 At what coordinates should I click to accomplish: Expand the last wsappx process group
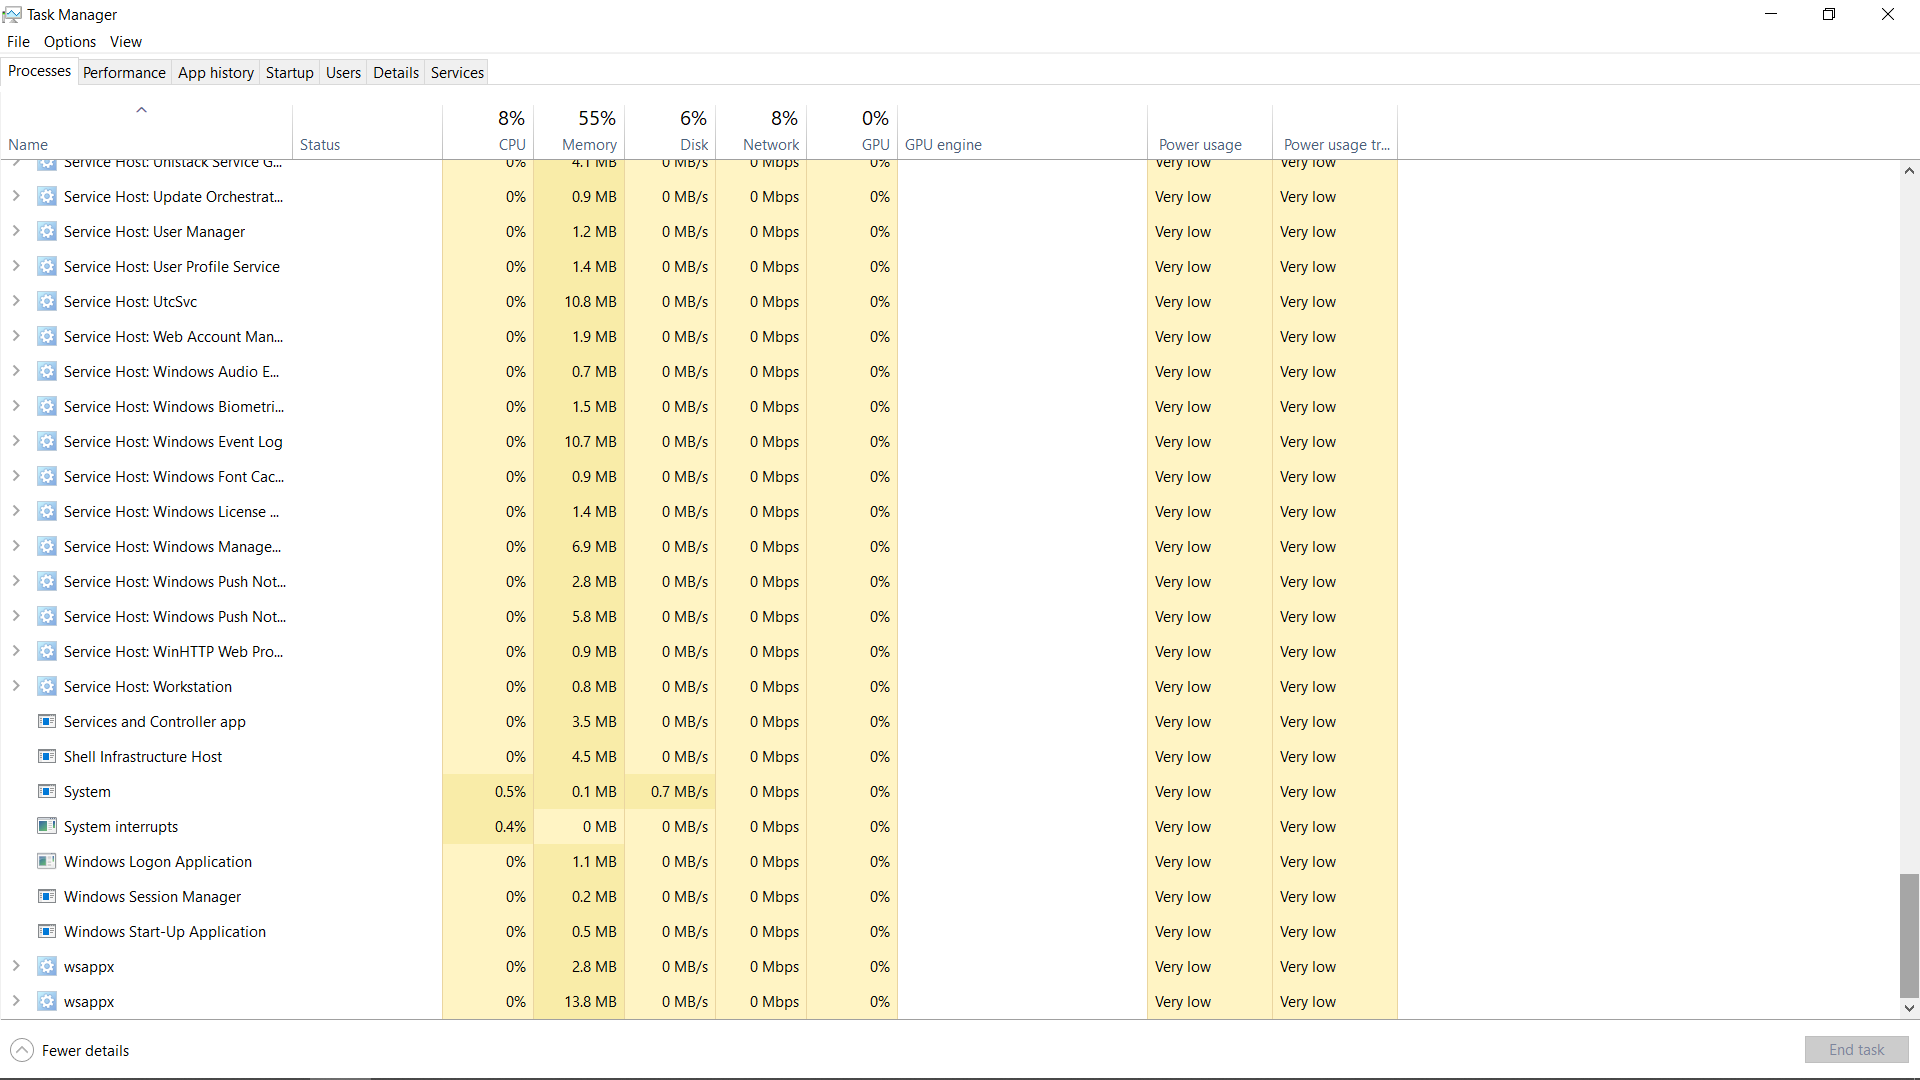16,1001
